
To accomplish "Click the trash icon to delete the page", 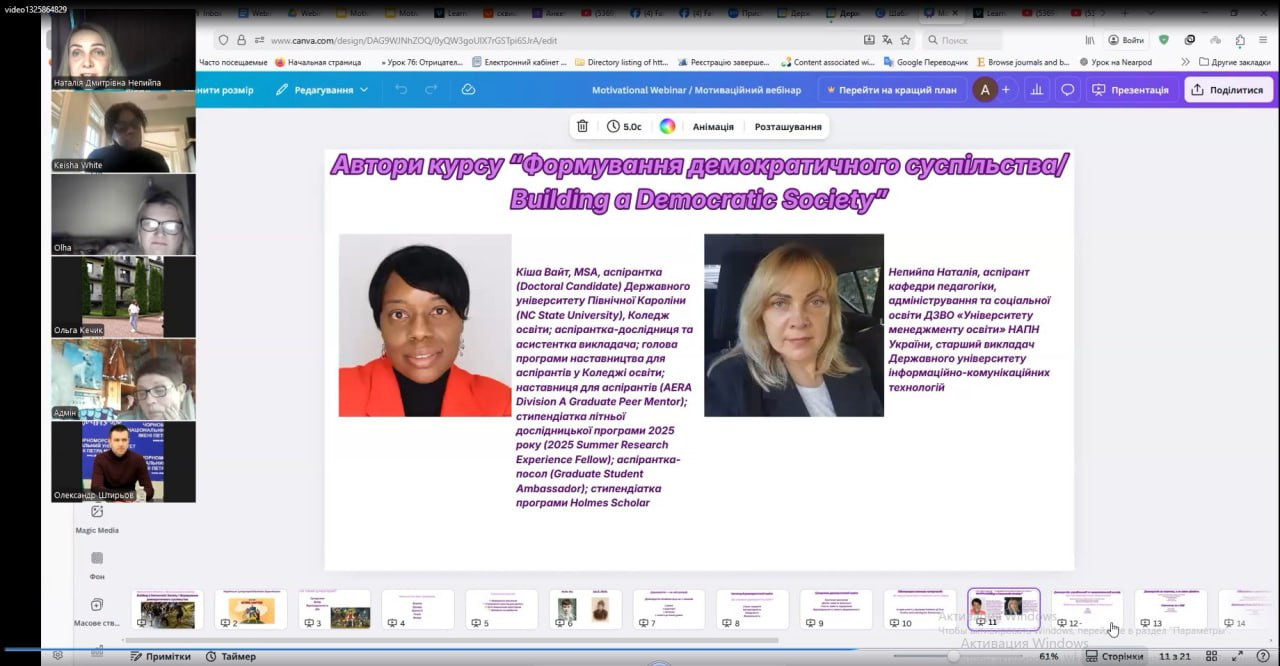I will 582,127.
